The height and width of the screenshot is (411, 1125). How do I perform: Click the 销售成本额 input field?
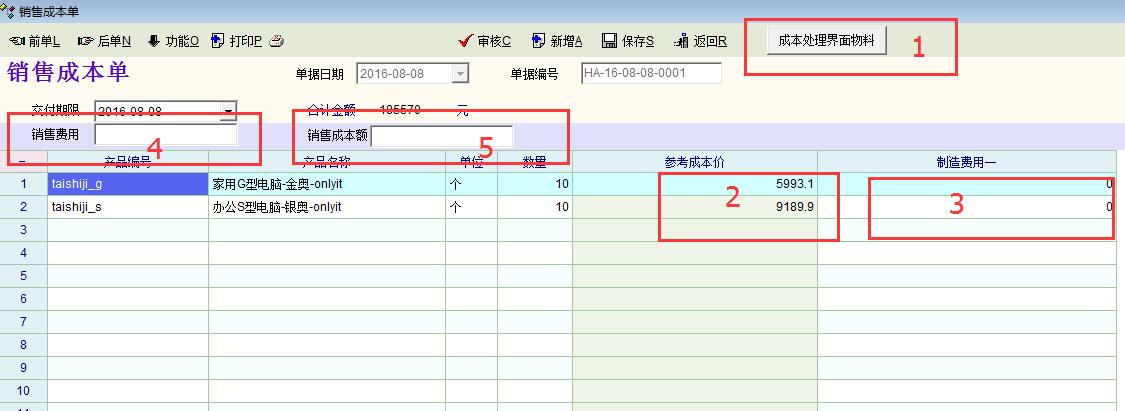pos(441,135)
